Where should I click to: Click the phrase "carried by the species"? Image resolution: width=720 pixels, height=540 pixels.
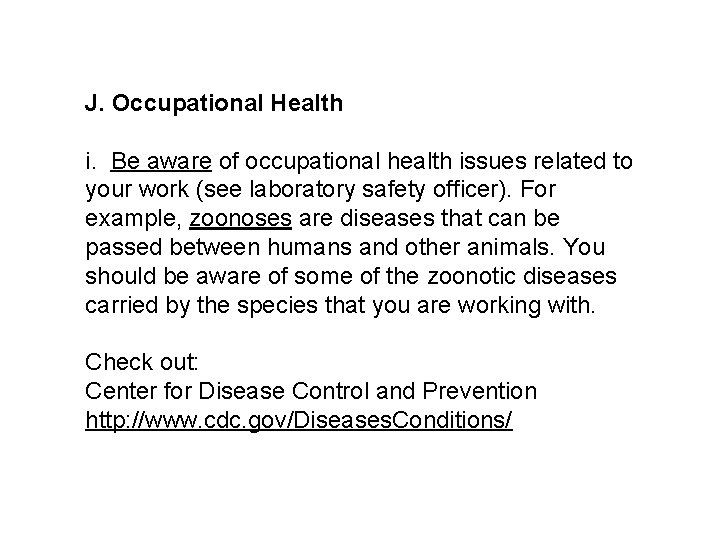(202, 305)
